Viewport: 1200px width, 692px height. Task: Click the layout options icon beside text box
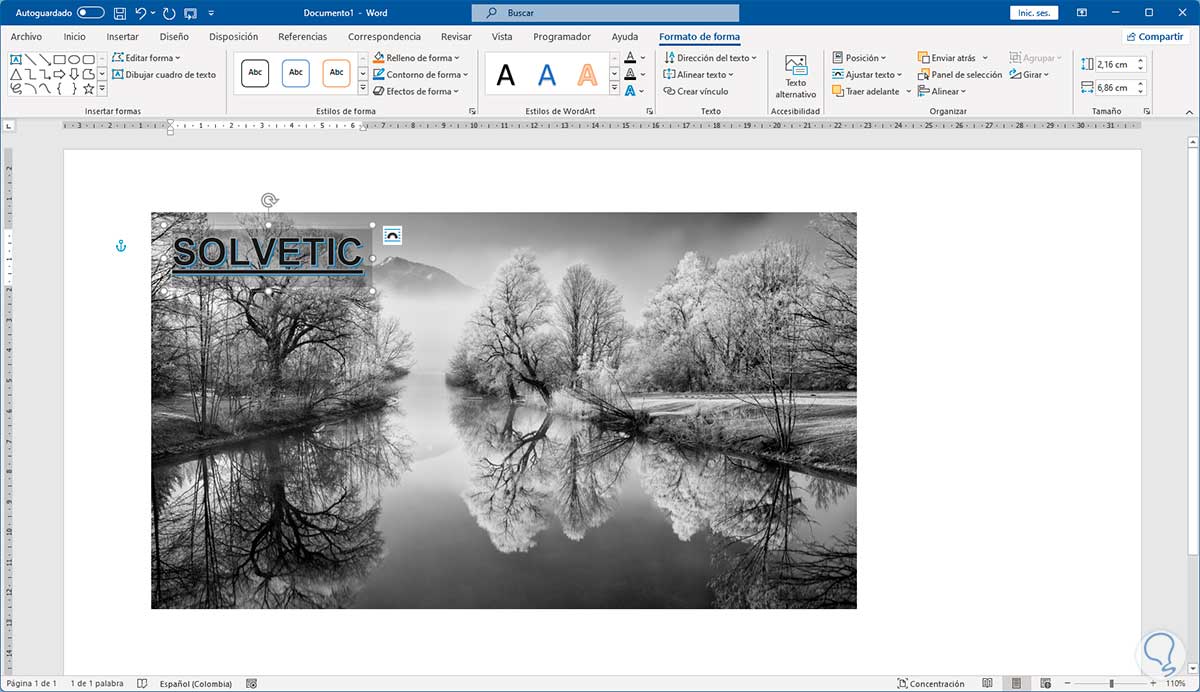(x=392, y=235)
